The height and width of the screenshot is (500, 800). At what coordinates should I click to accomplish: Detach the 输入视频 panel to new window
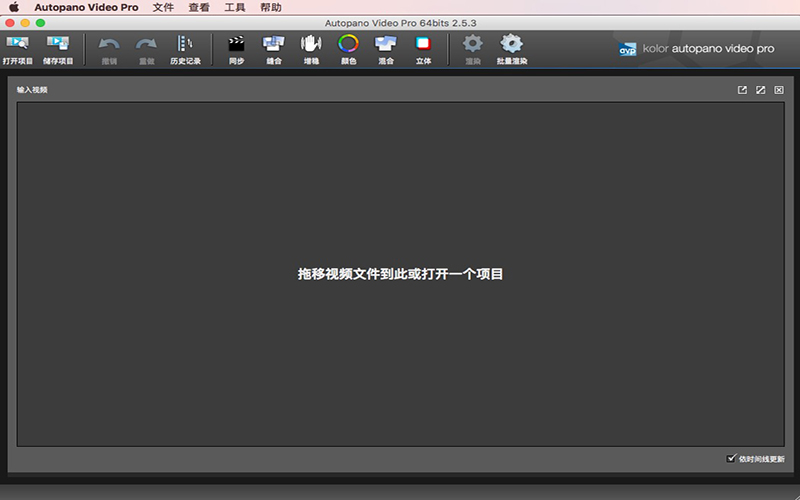coord(742,90)
